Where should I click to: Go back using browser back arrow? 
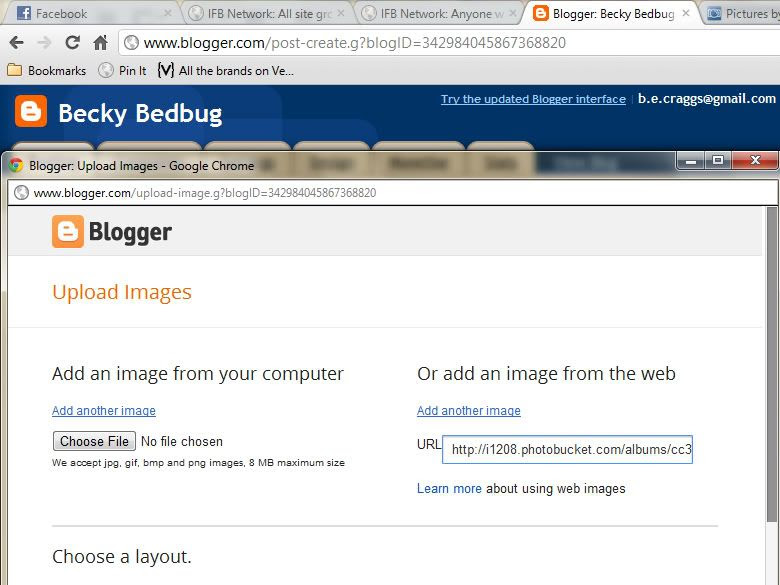click(x=16, y=43)
